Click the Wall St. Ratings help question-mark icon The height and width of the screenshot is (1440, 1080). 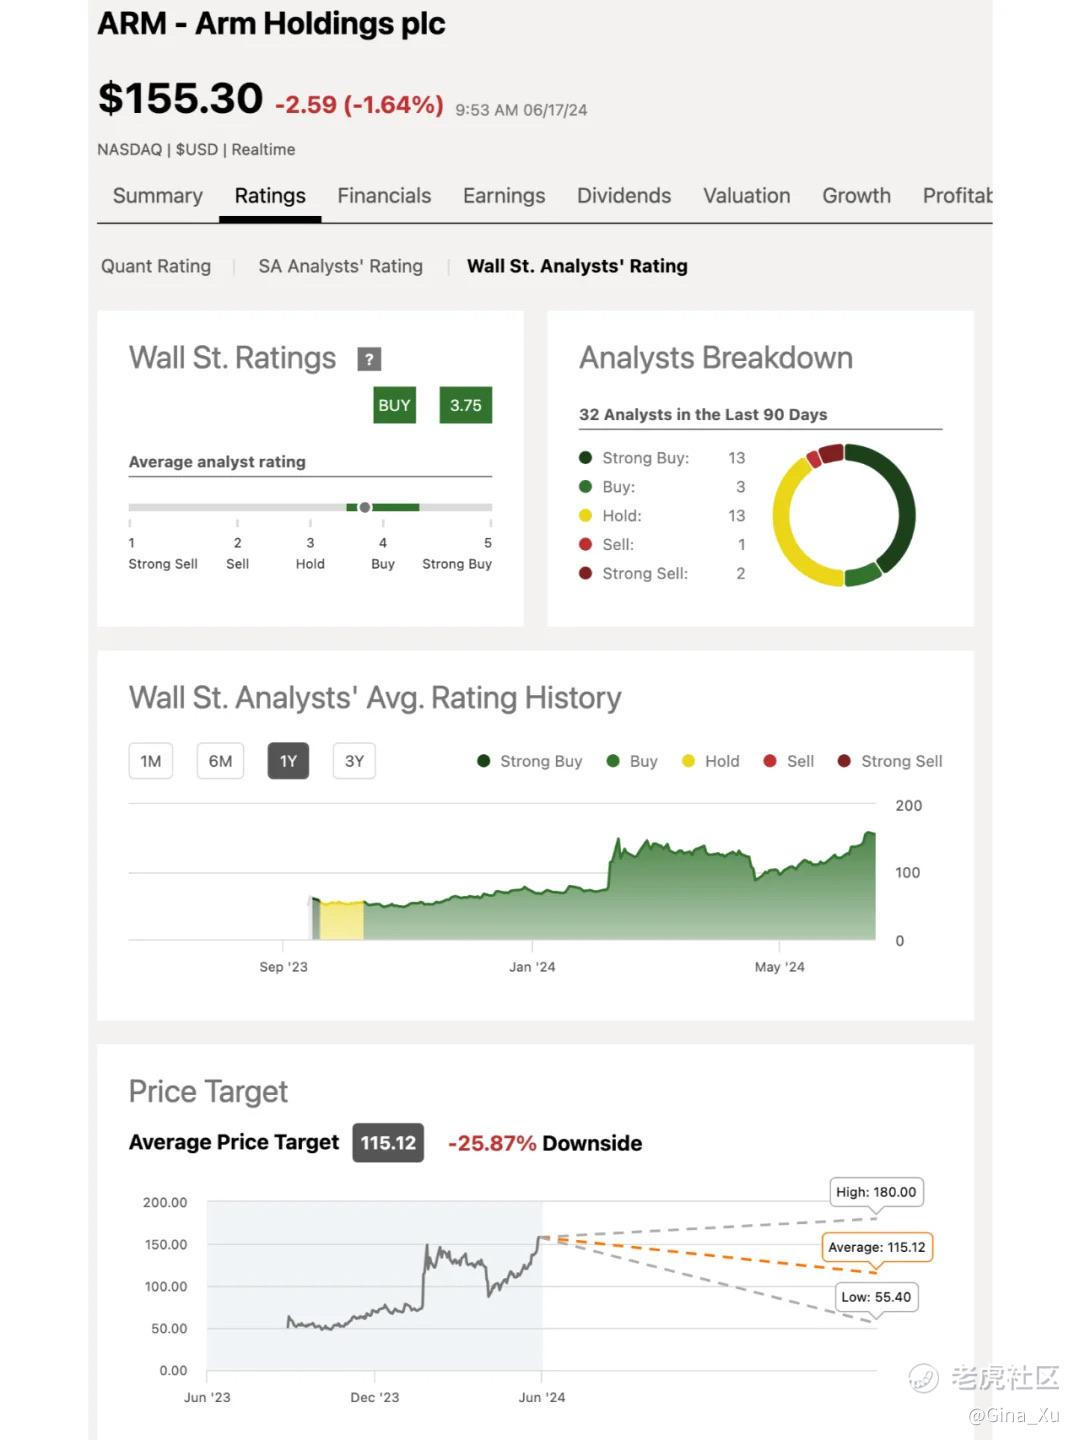click(x=369, y=359)
